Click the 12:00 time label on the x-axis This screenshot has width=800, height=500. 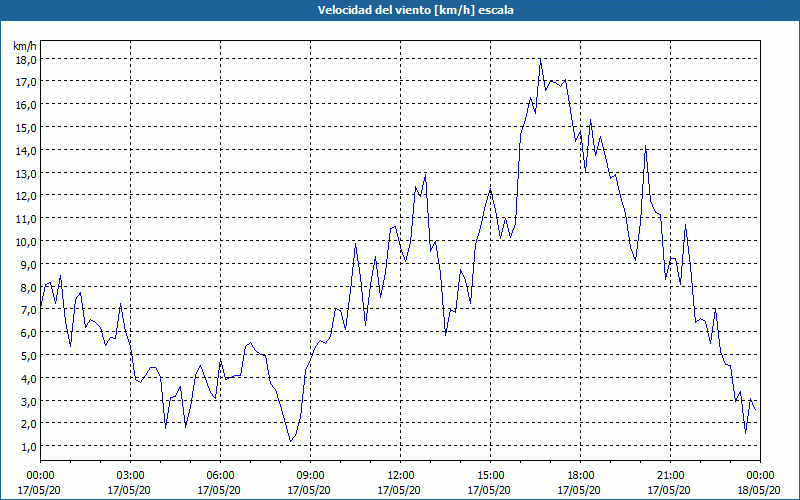pos(401,476)
